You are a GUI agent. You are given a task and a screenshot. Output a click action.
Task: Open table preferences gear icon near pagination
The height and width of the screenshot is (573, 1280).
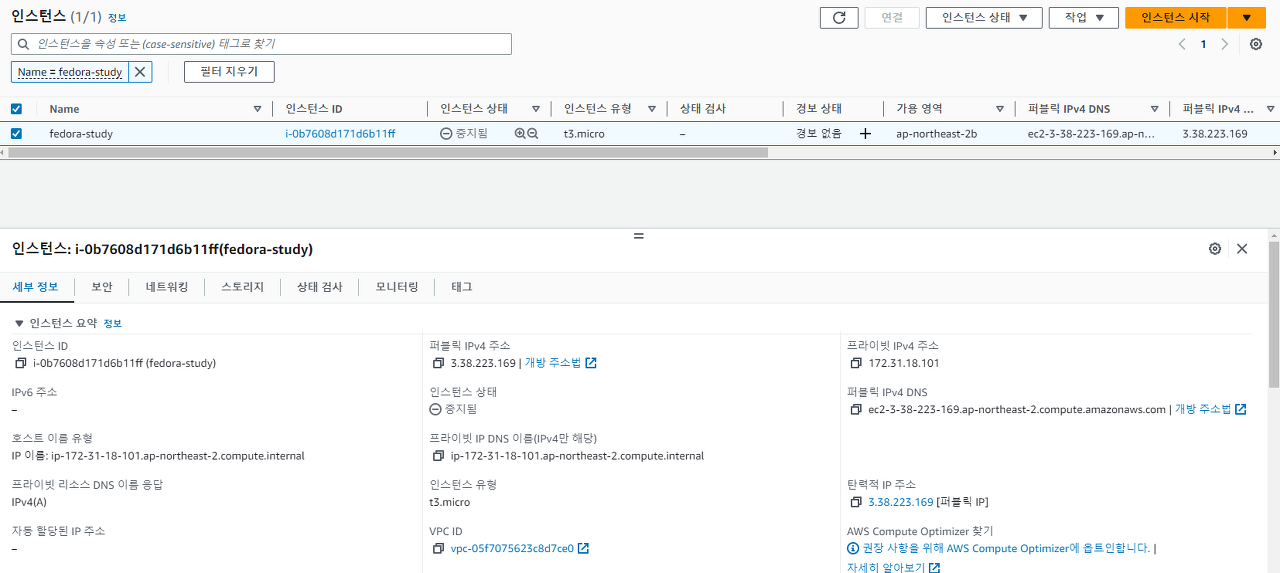1256,44
